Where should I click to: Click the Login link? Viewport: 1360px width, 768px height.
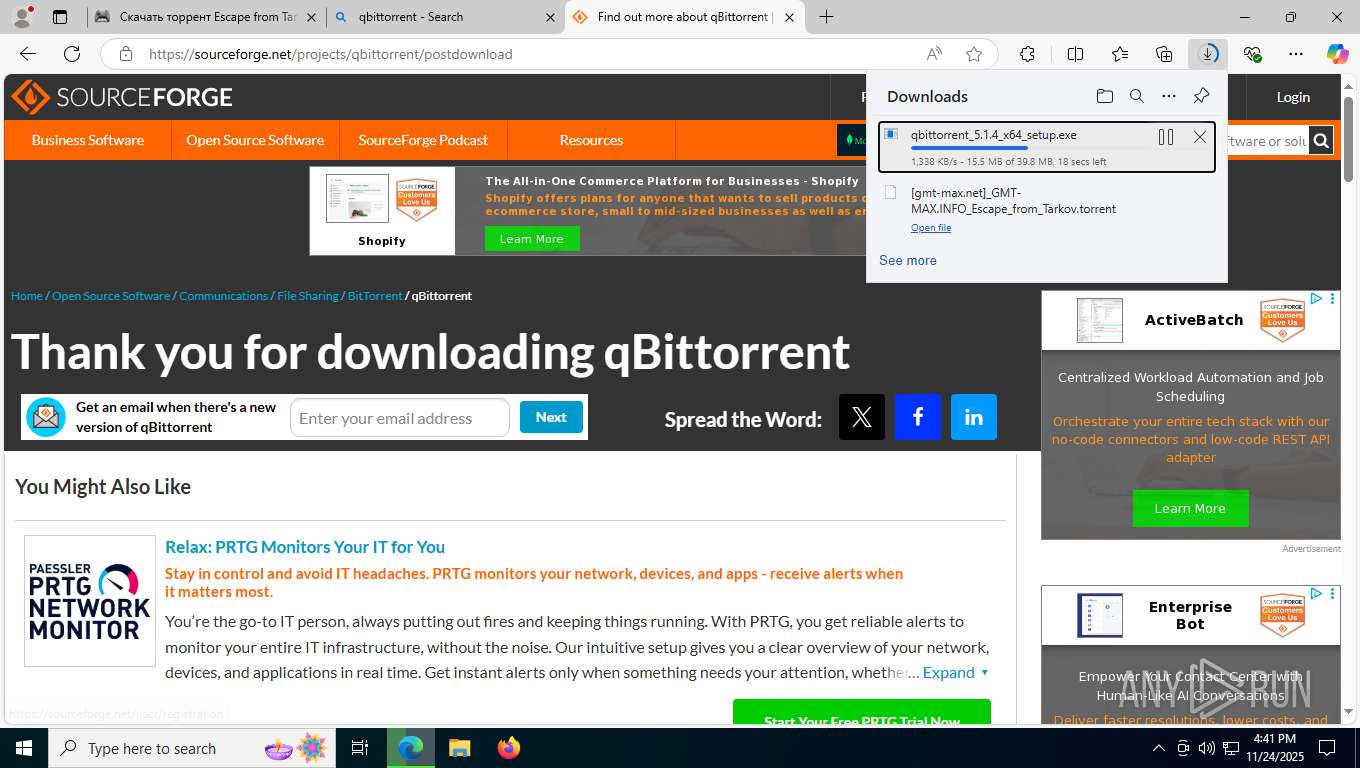(1293, 97)
